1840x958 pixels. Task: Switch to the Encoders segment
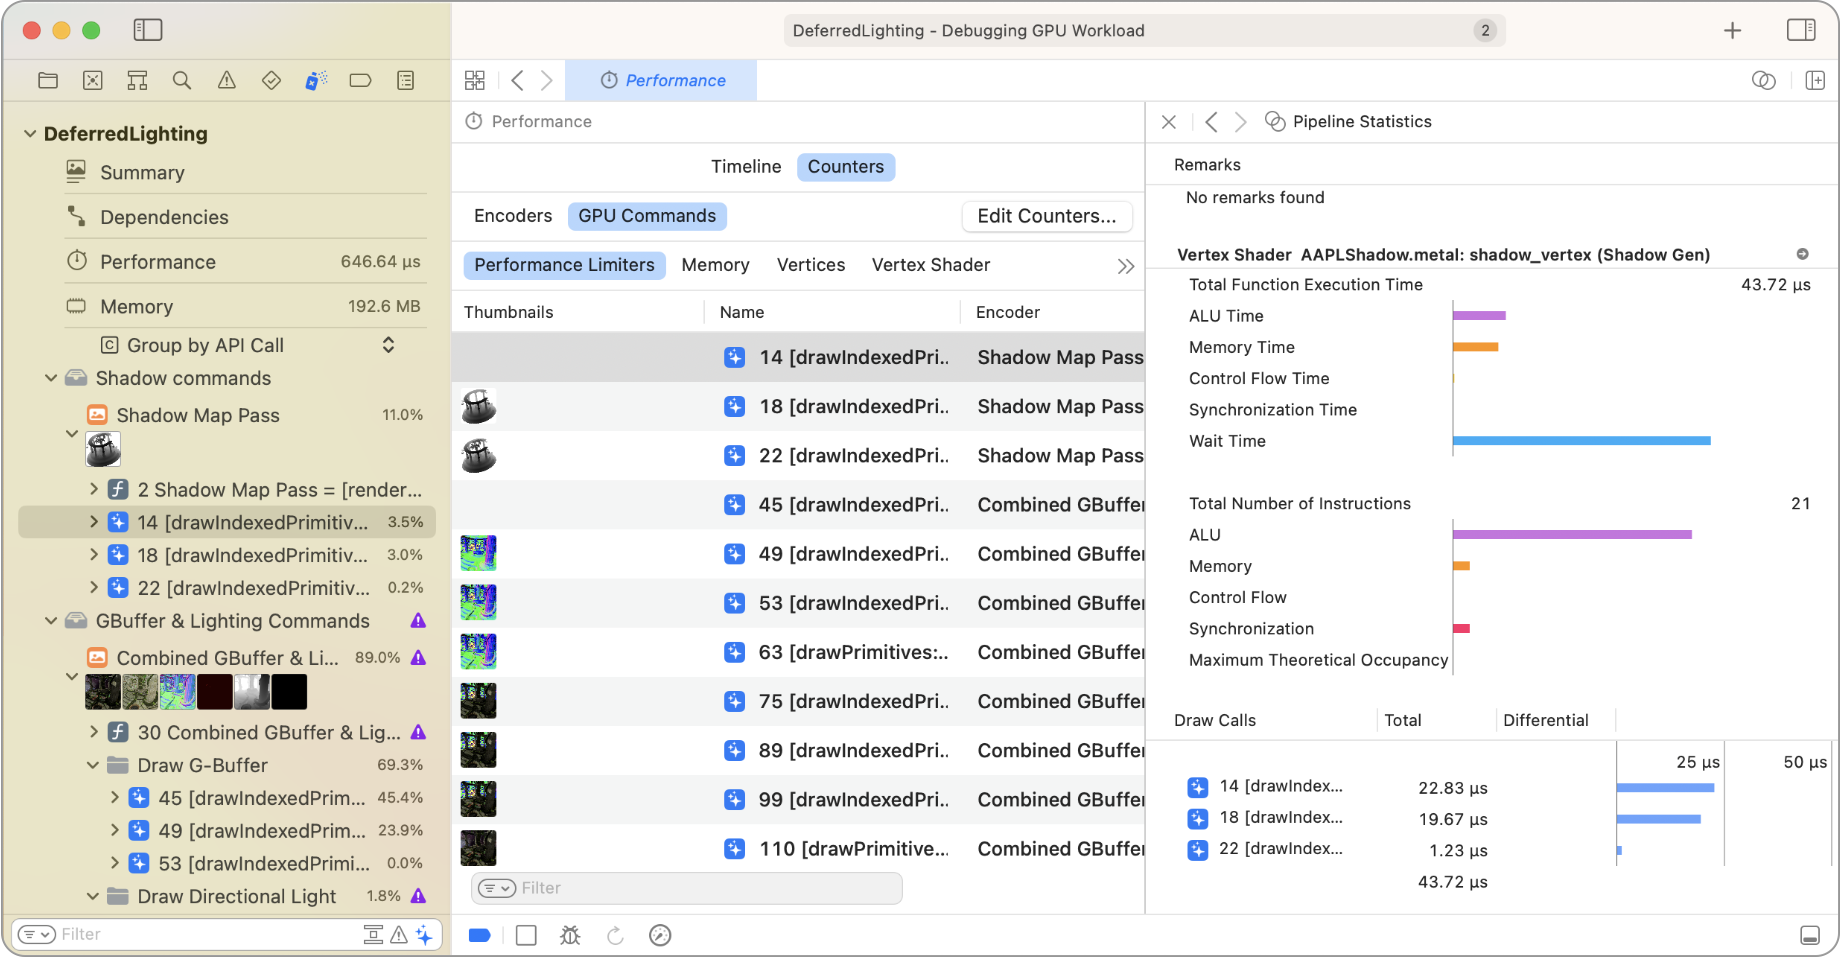(512, 216)
